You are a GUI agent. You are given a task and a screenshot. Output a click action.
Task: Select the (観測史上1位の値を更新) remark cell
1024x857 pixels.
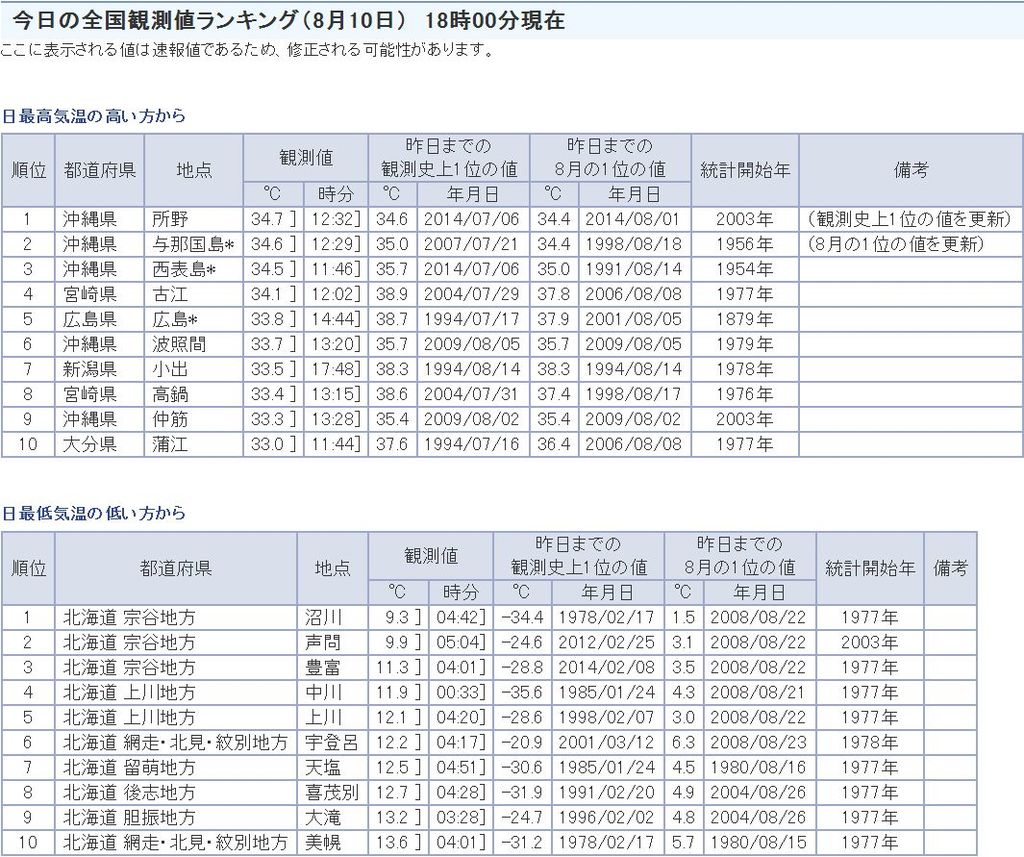point(910,219)
